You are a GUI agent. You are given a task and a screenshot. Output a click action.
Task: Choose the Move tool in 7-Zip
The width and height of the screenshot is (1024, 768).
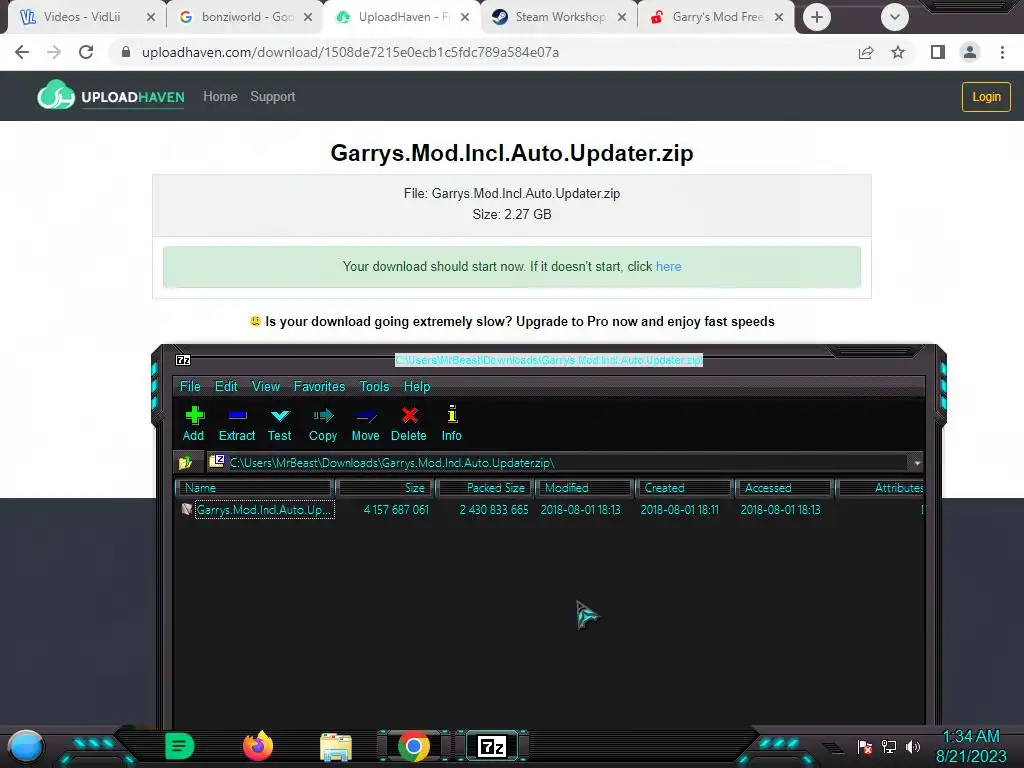[x=365, y=424]
